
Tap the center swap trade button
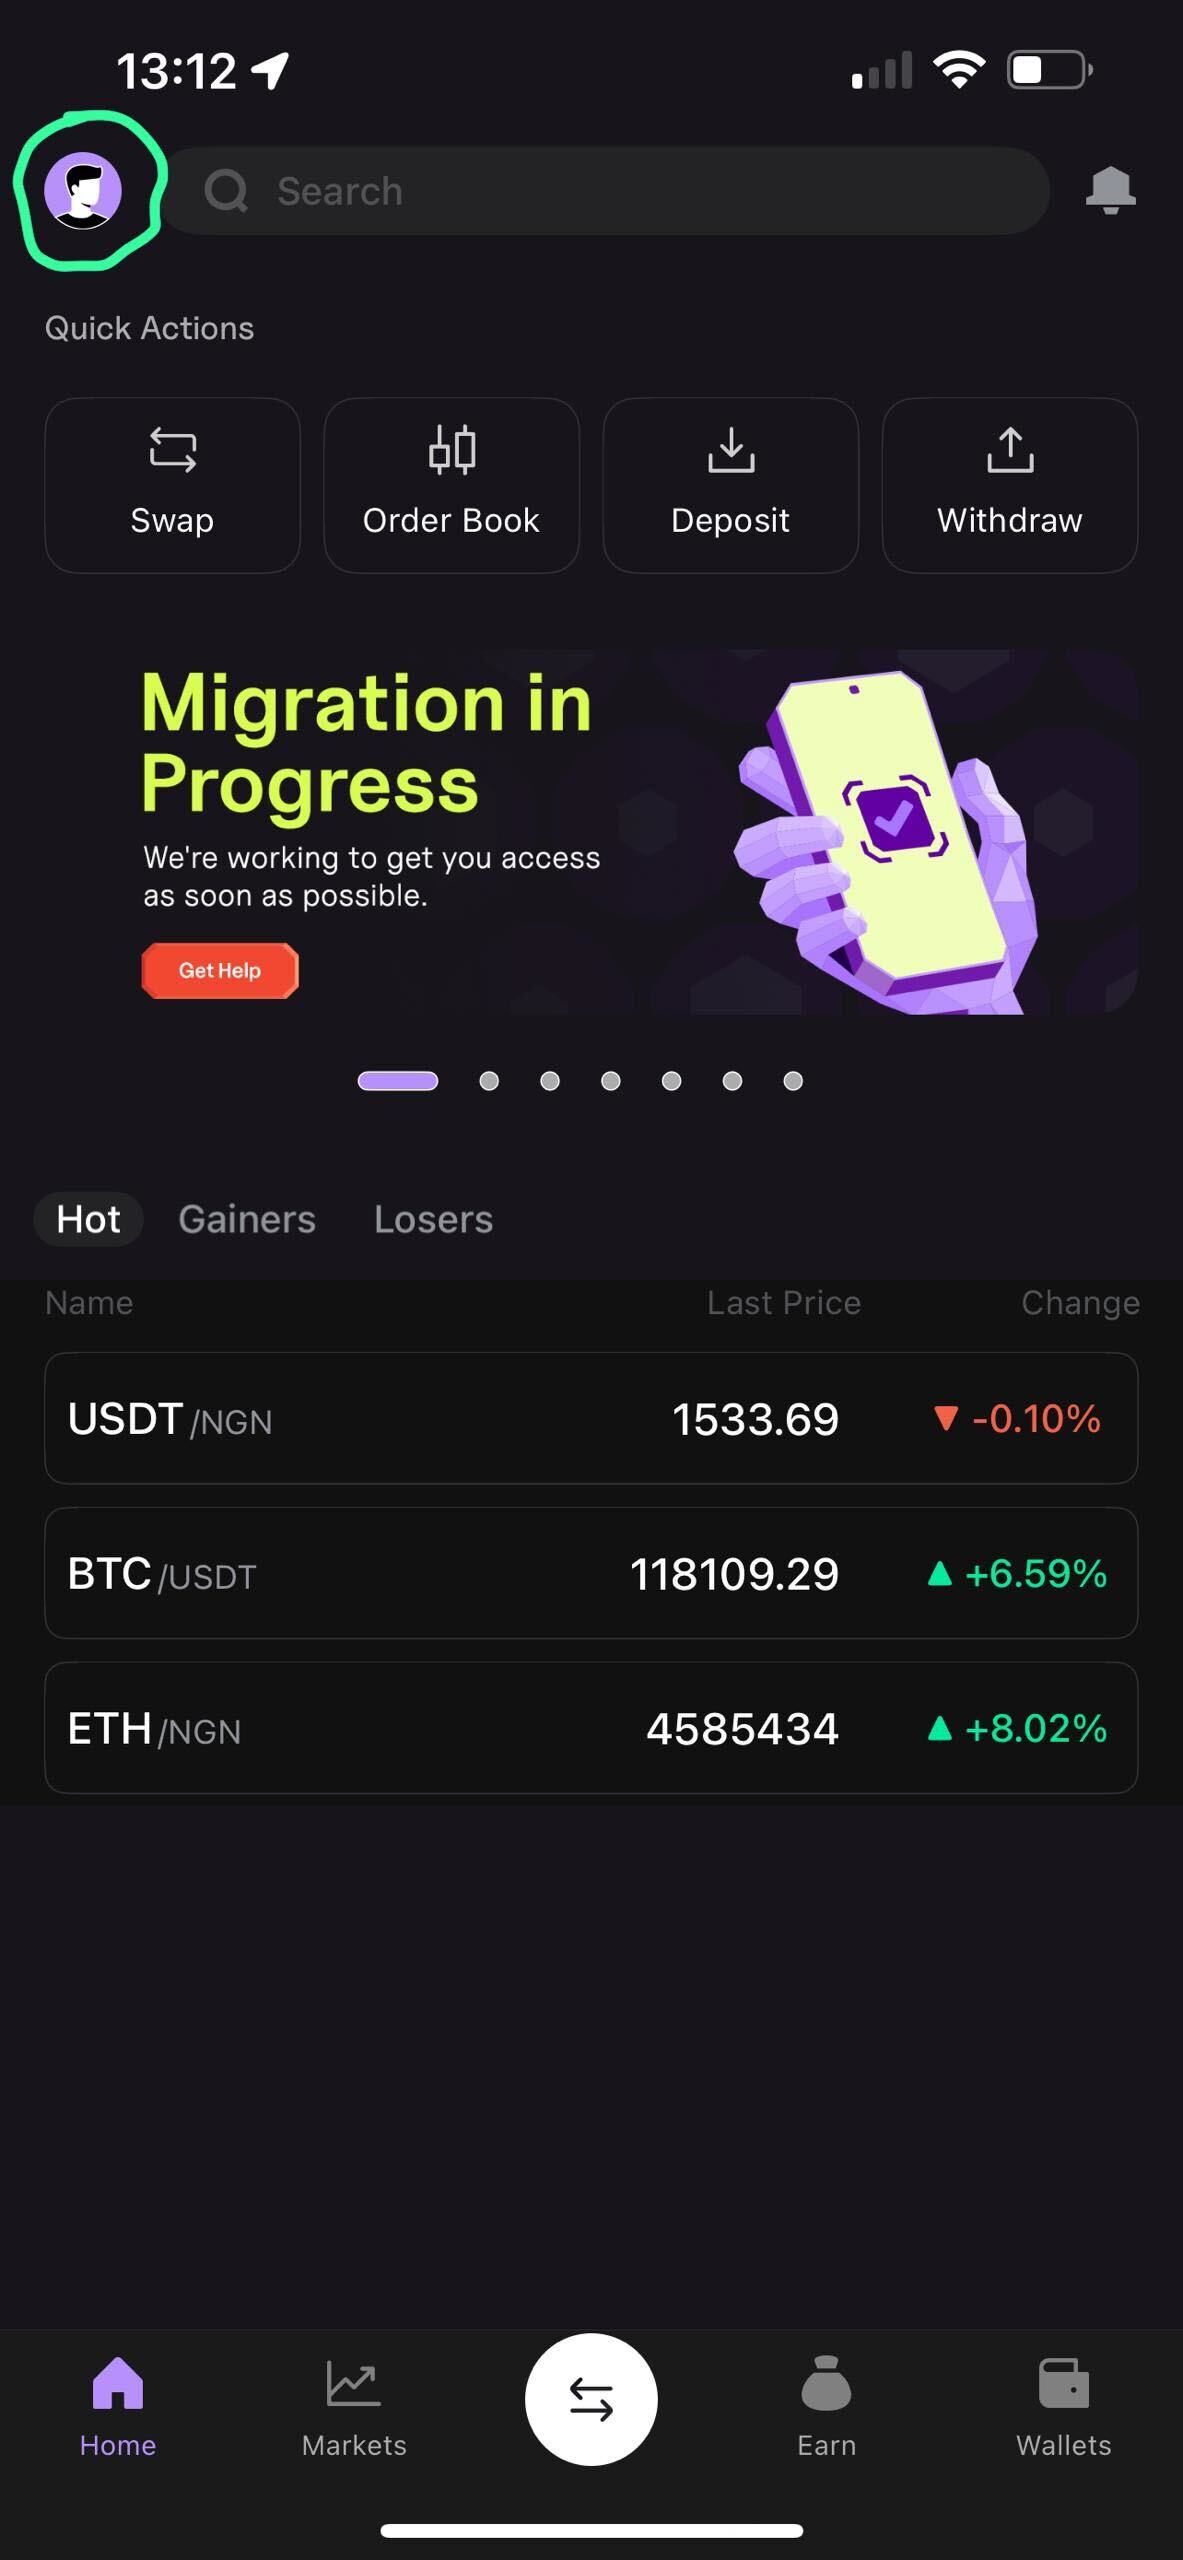click(591, 2399)
